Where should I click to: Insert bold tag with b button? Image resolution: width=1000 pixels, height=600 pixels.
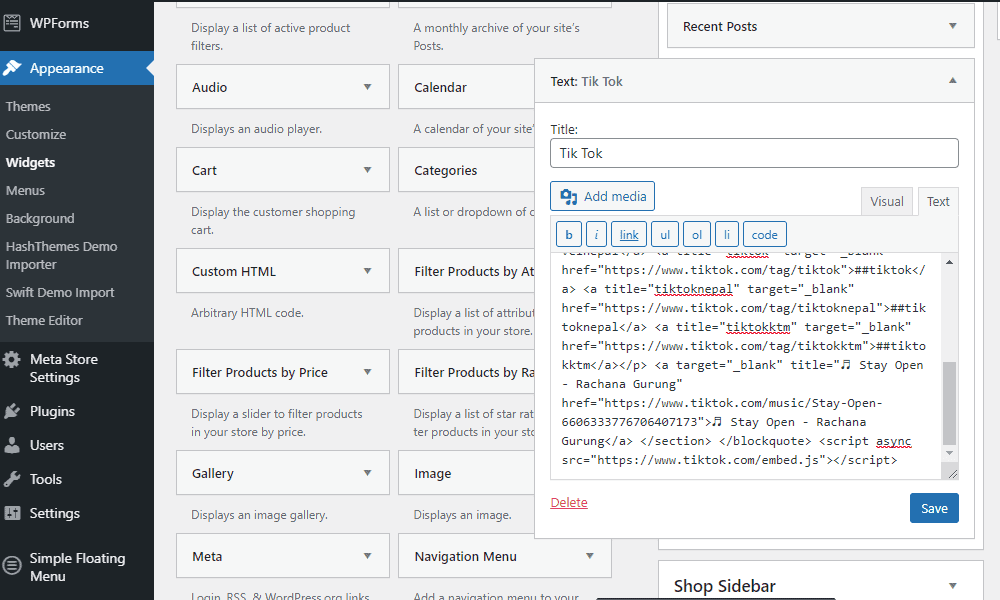(x=568, y=235)
